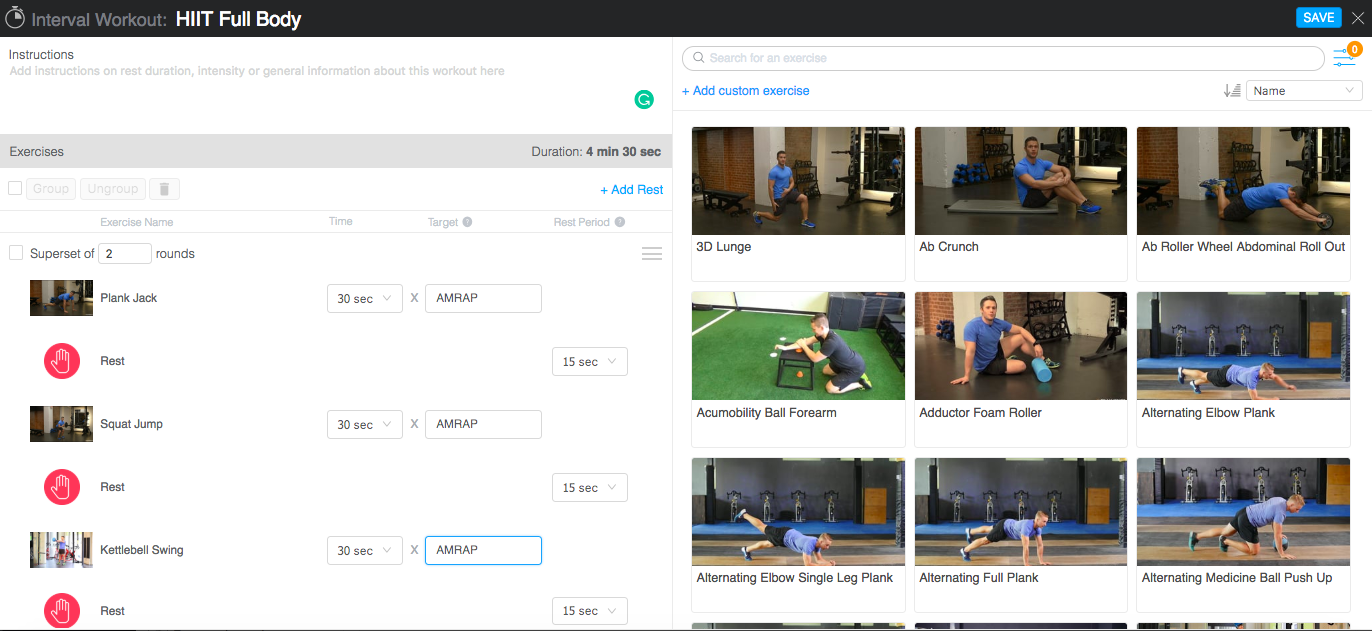Open Kettlebell Swing time dropdown

(x=365, y=551)
